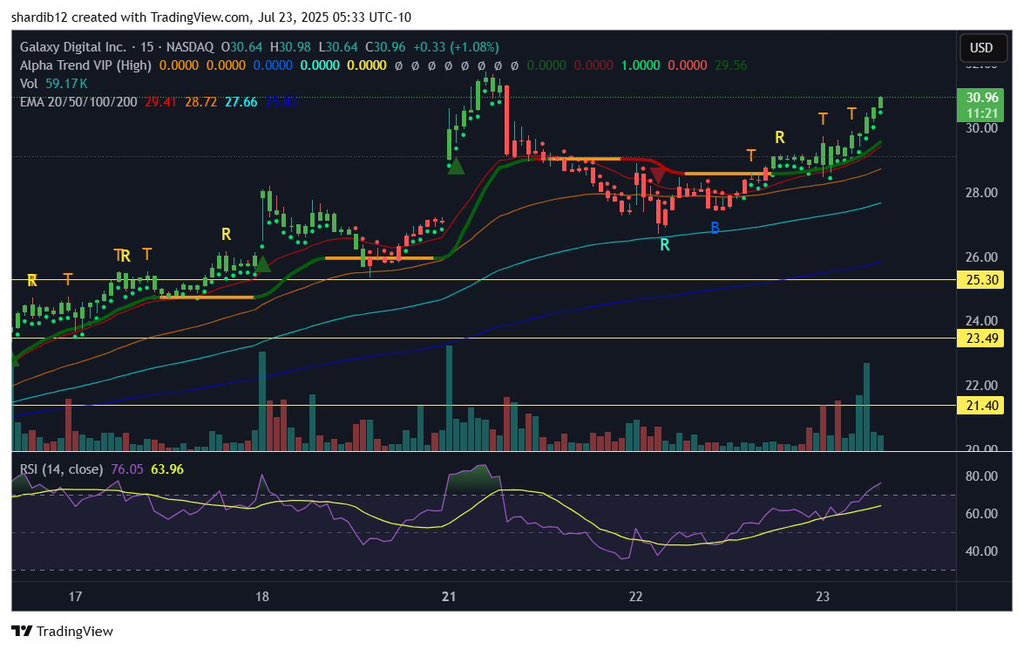
Task: Click the Alpha Trend VIP (High) indicator label
Action: tap(86, 65)
